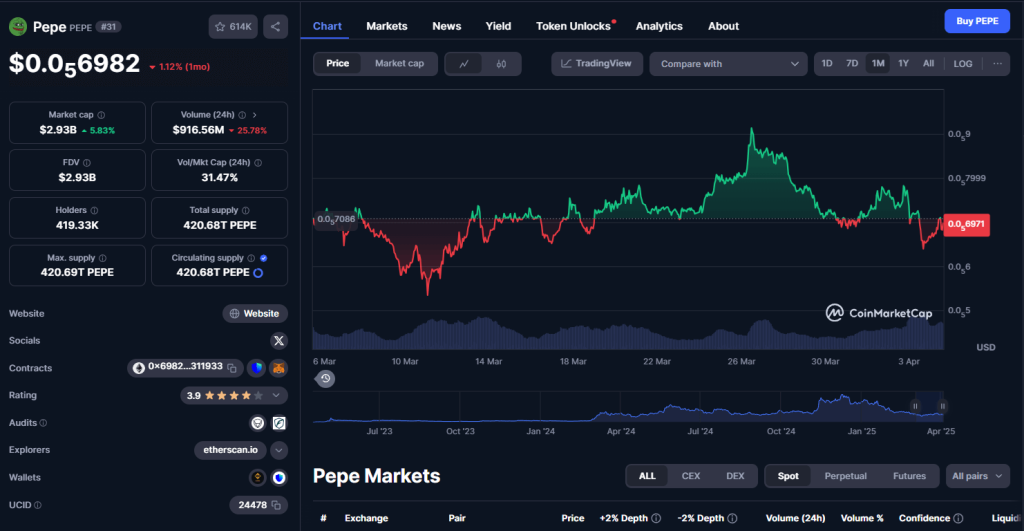Show Futures markets
Image resolution: width=1024 pixels, height=531 pixels.
tap(909, 476)
